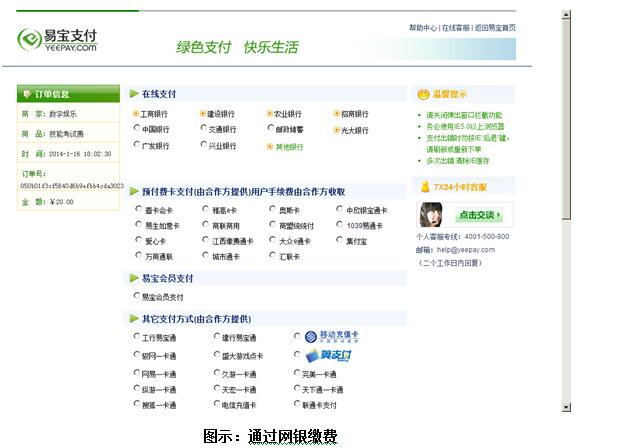Click the order amount ¥20.00
Screen dimensions: 620x448
pos(62,202)
